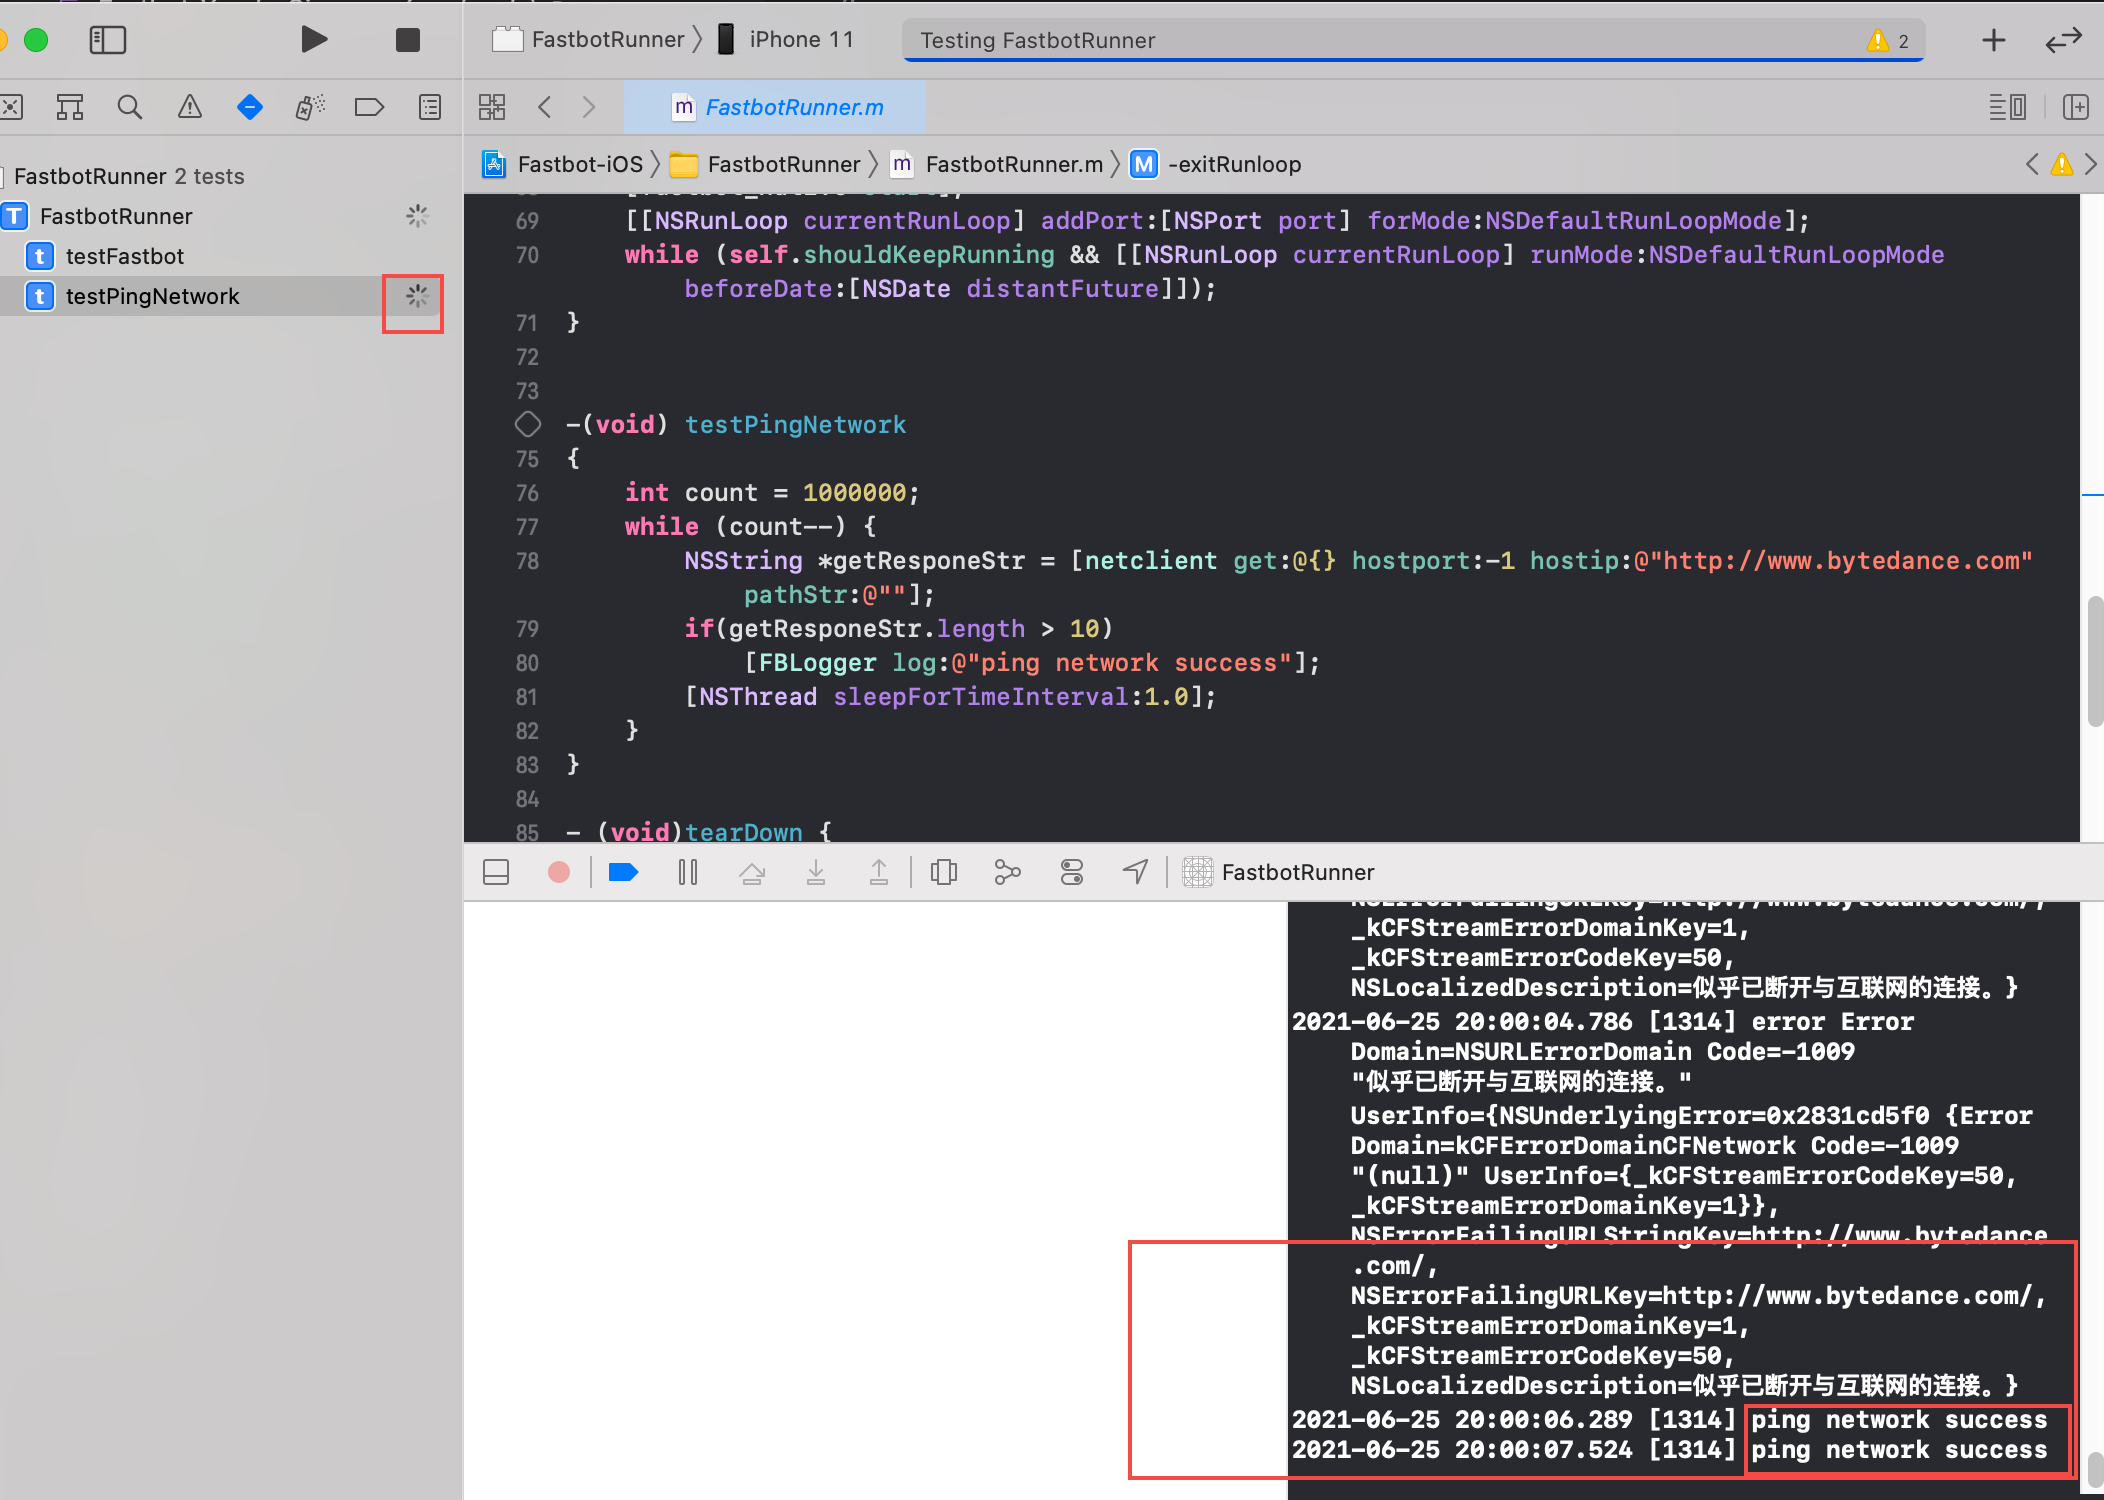Image resolution: width=2104 pixels, height=1500 pixels.
Task: Open the -exitRunloop method jump bar
Action: pos(1216,164)
